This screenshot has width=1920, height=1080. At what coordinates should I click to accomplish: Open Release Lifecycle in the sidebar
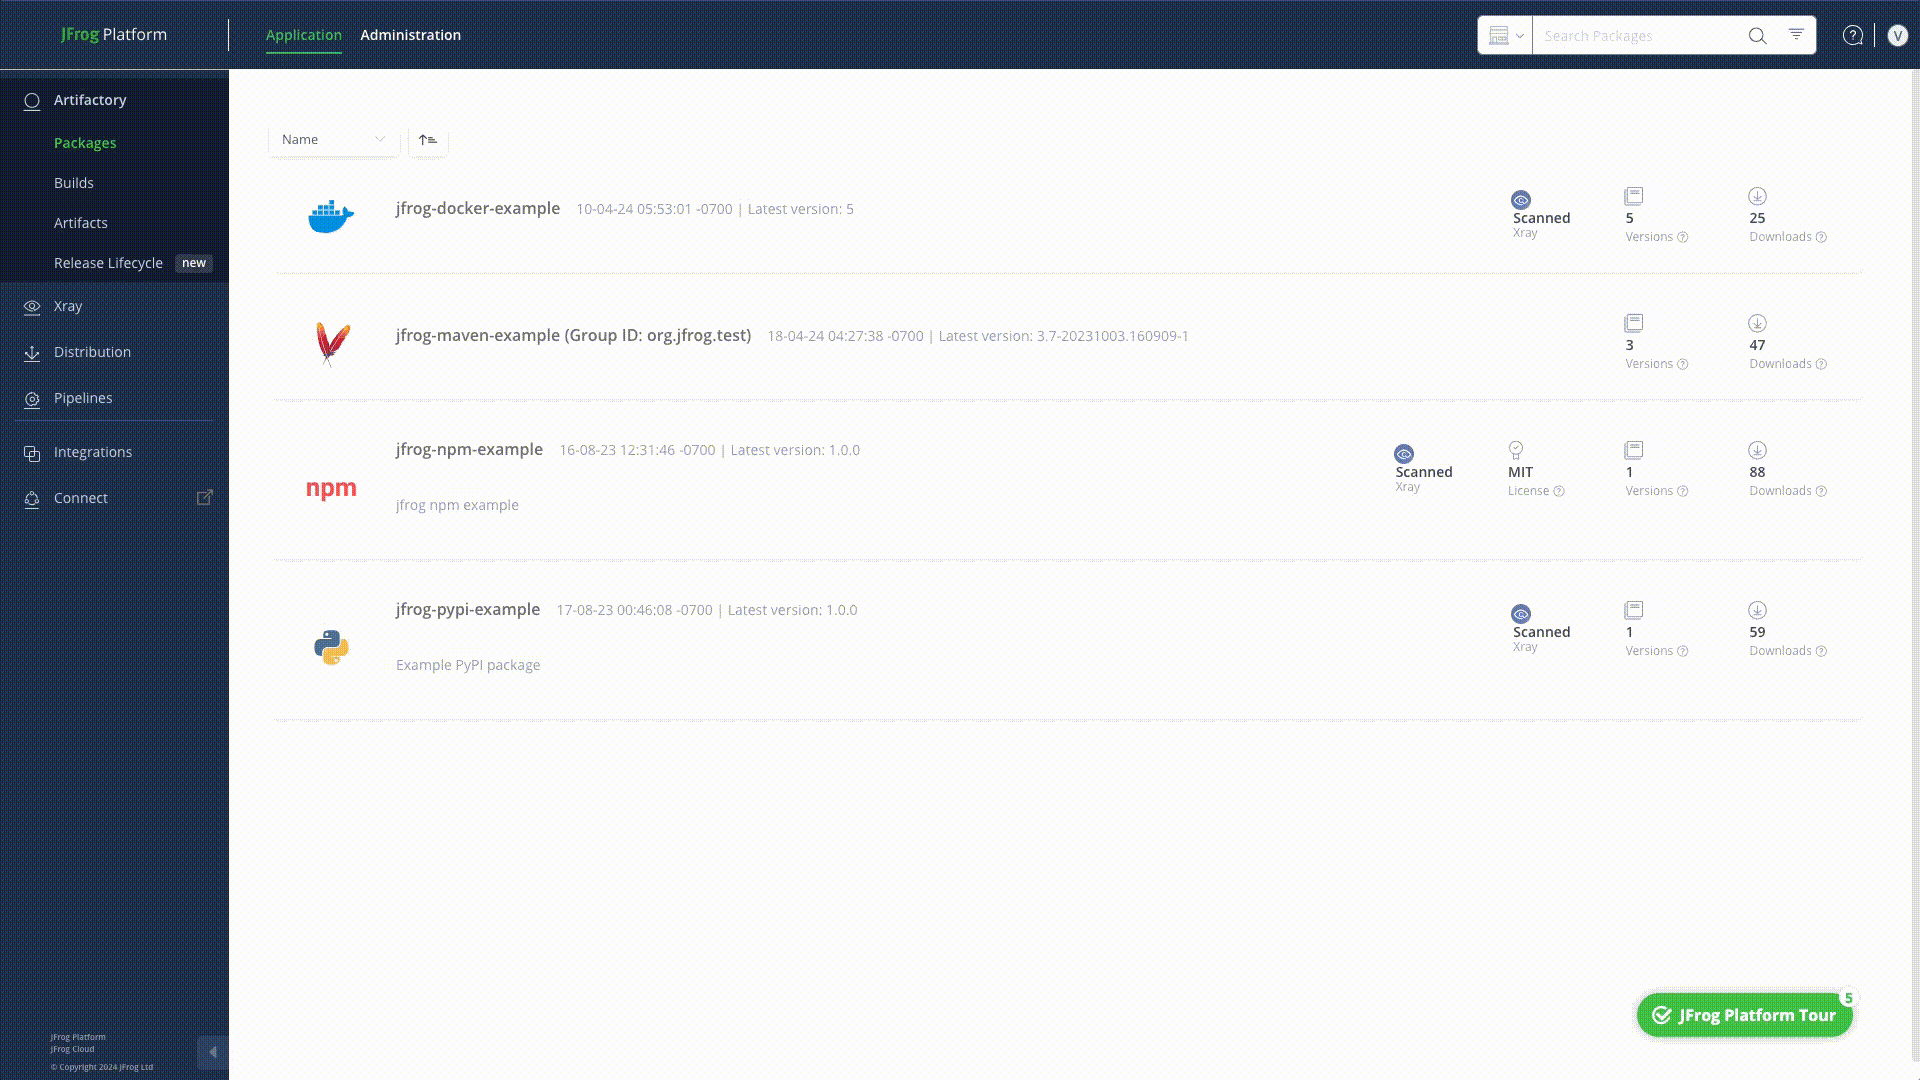(108, 263)
